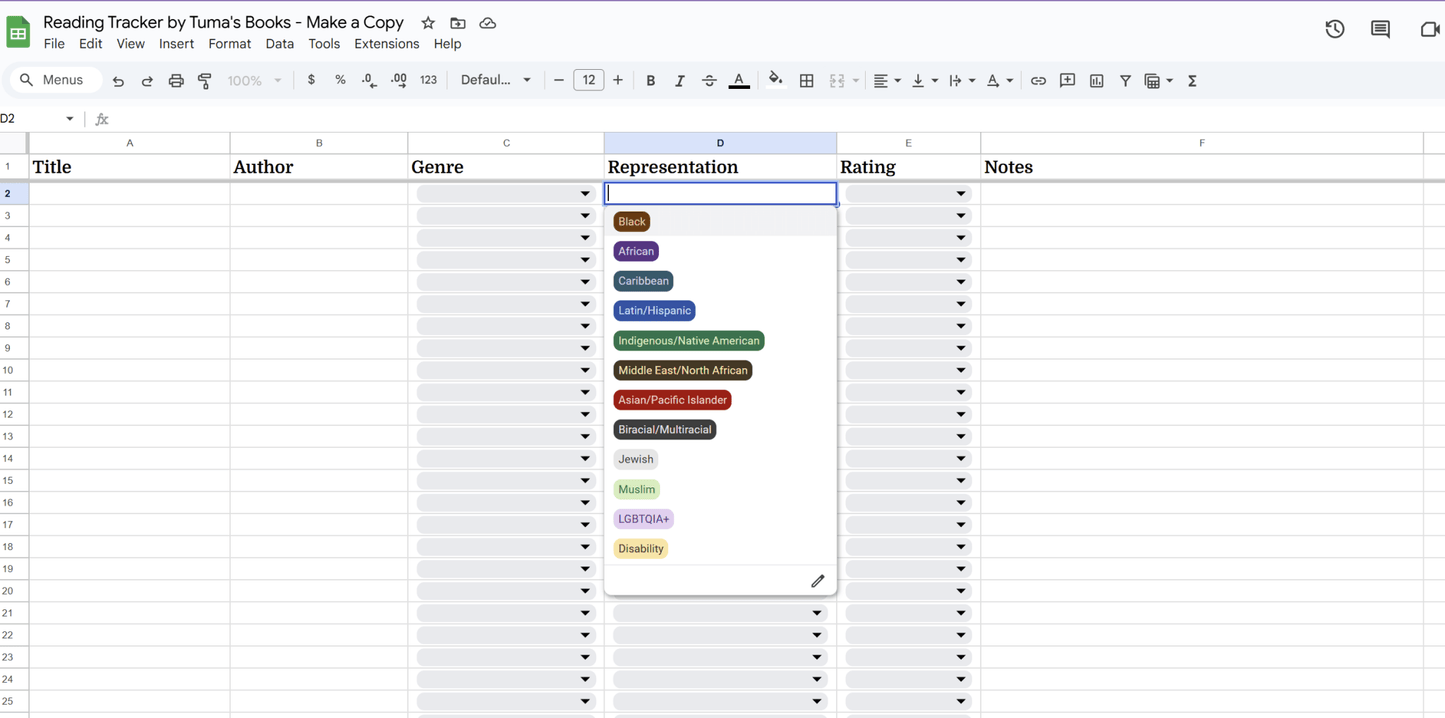This screenshot has height=718, width=1445.
Task: Click the print icon
Action: [176, 81]
